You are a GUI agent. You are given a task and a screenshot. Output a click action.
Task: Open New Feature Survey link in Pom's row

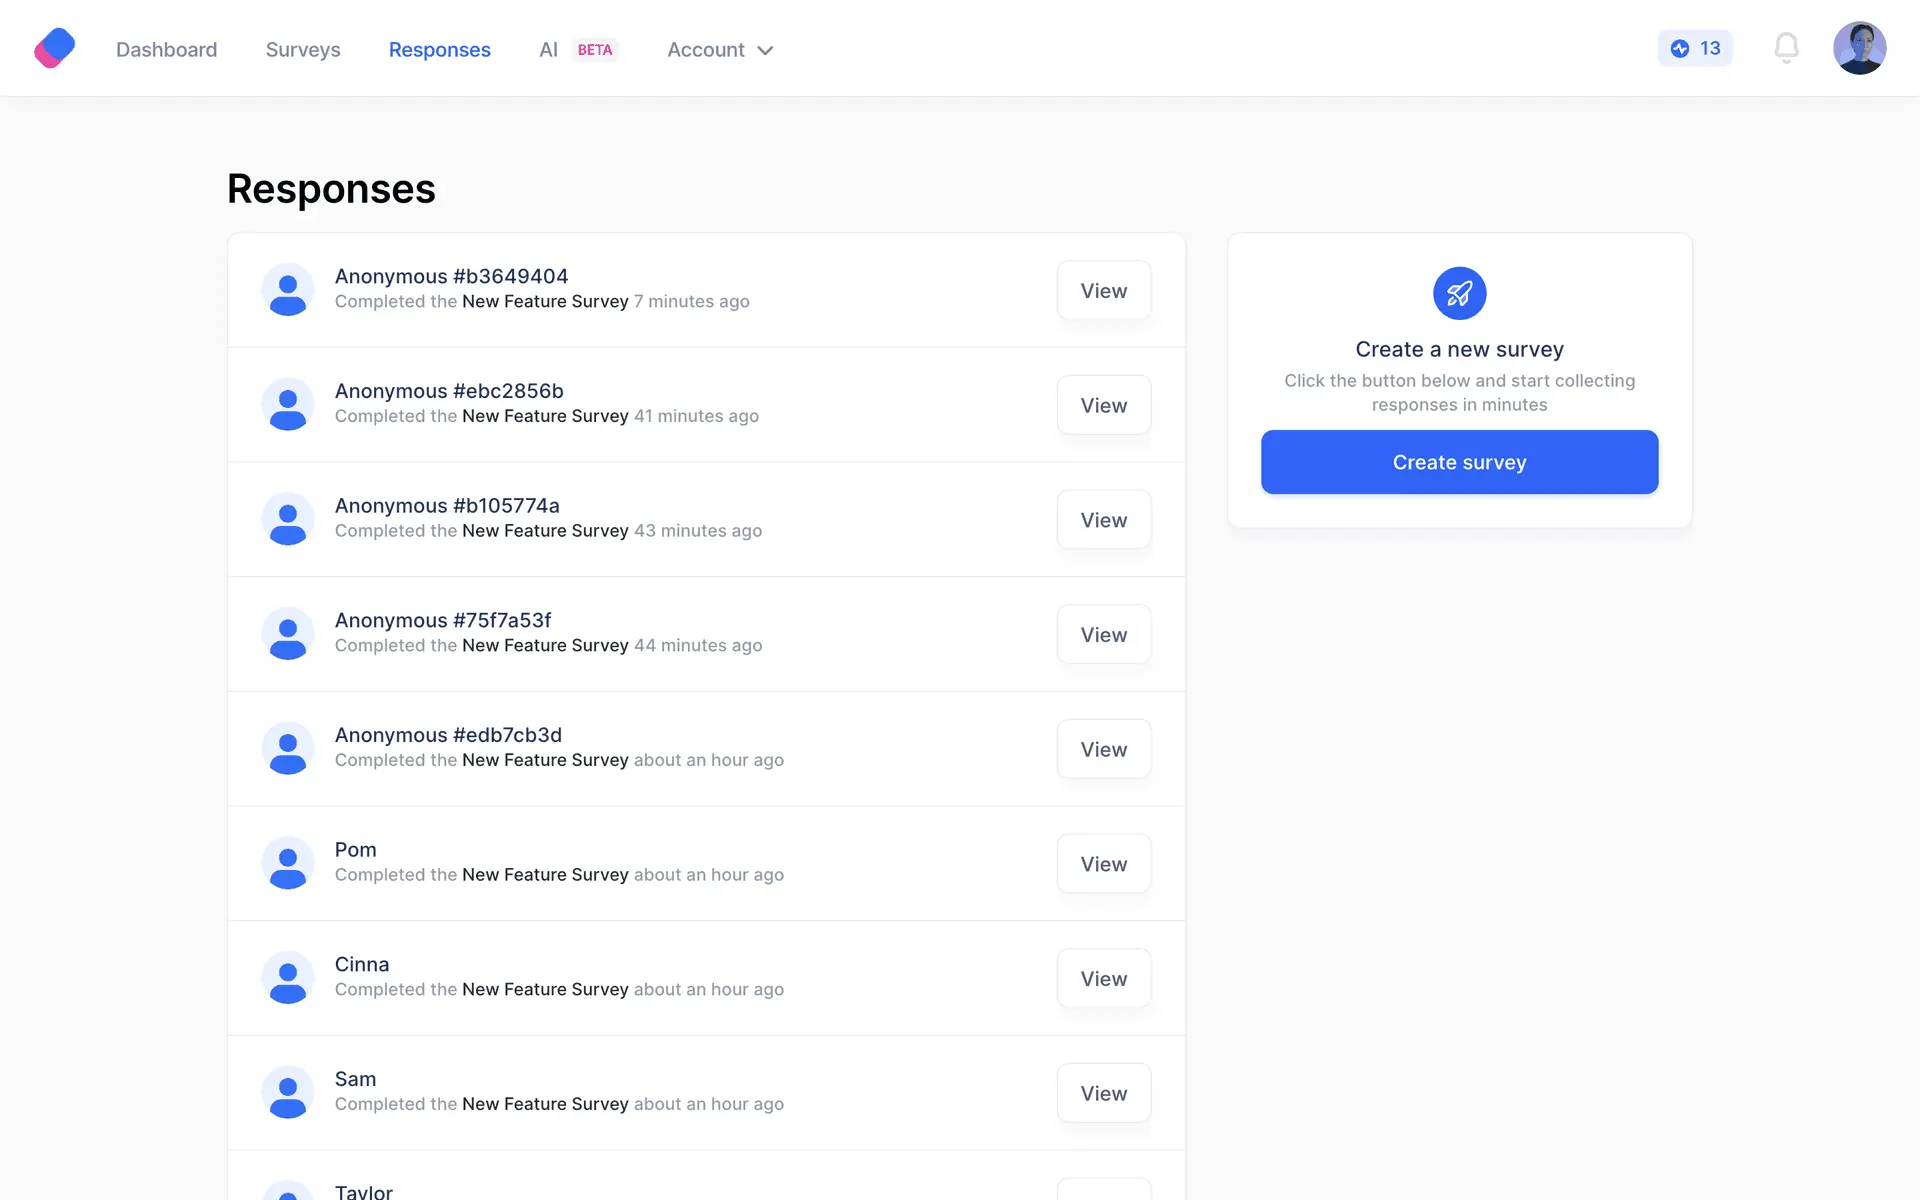pos(545,875)
